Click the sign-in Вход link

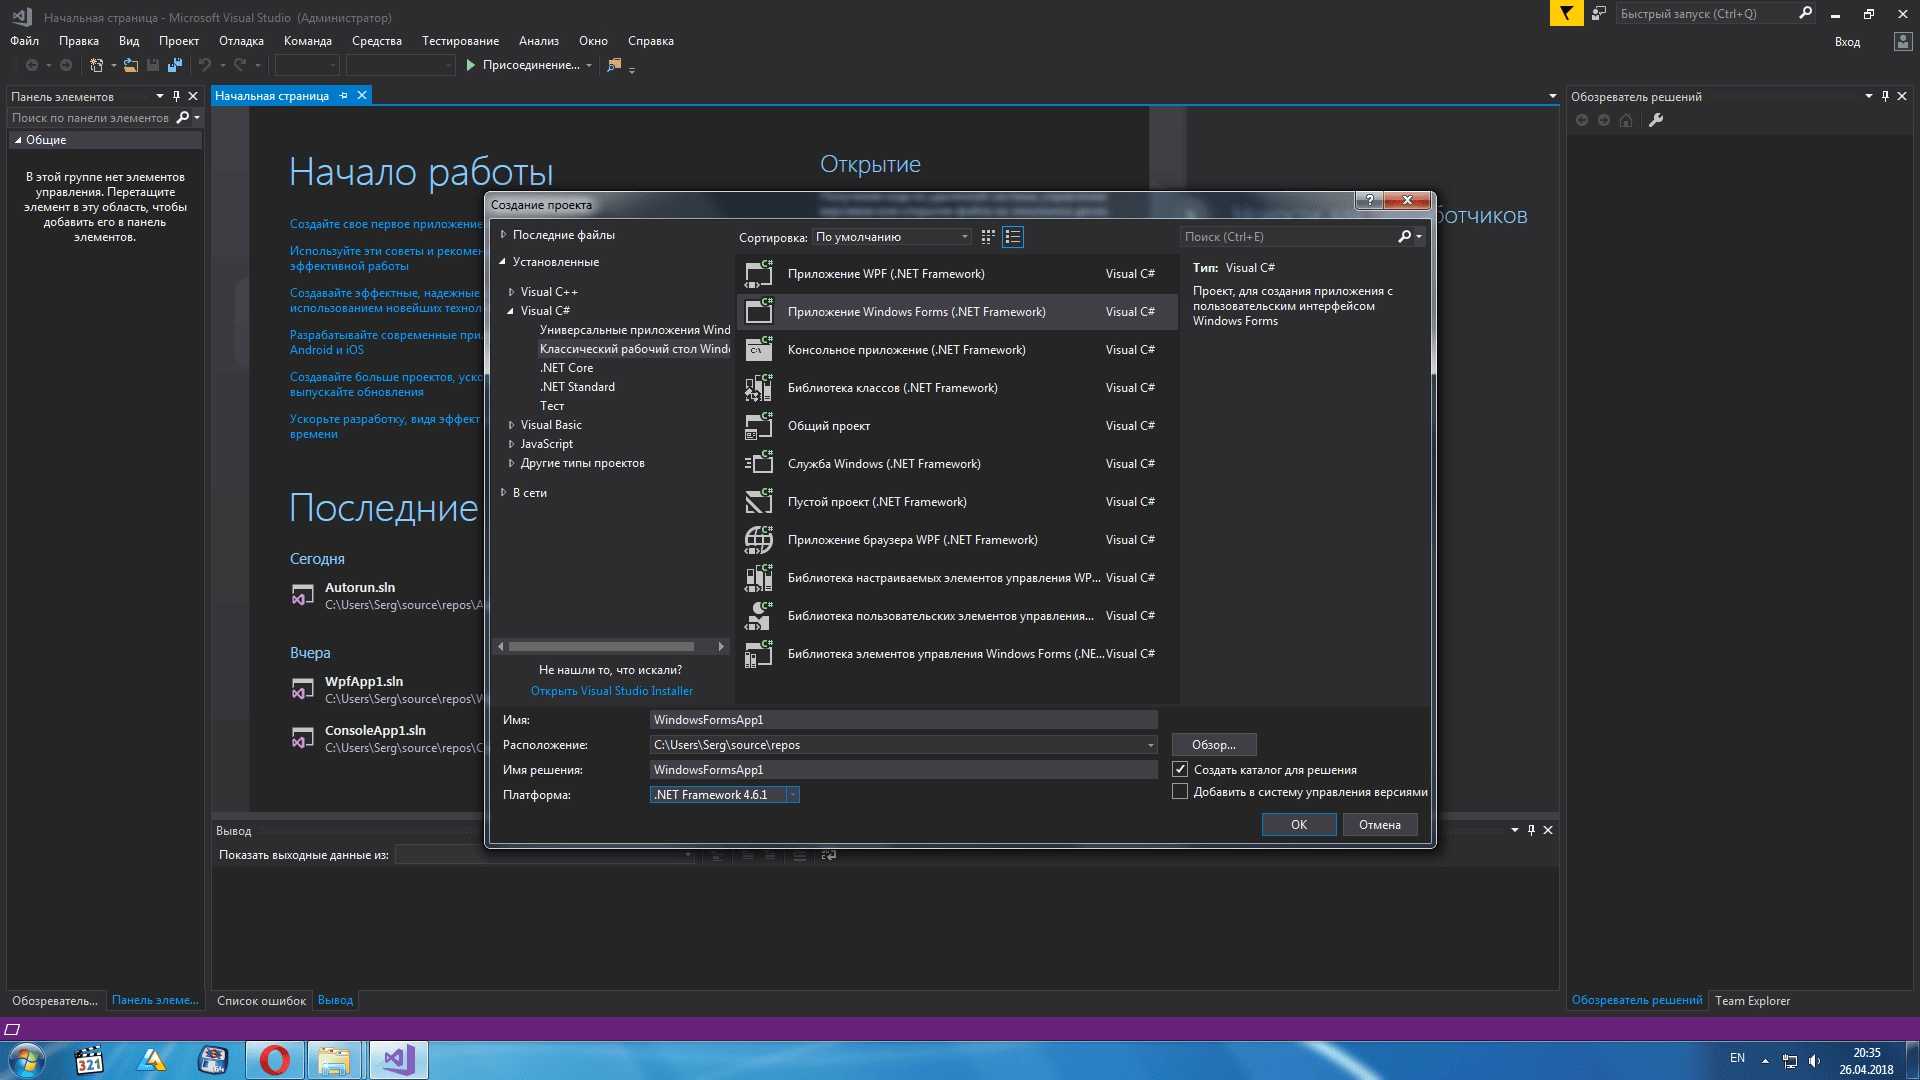[x=1848, y=42]
